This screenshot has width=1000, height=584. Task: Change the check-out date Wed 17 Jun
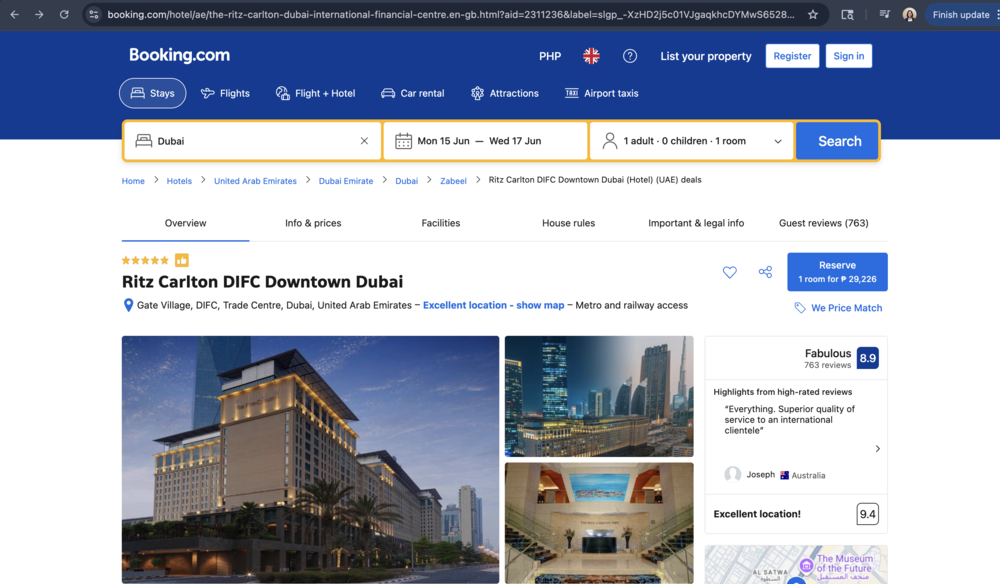tap(515, 141)
